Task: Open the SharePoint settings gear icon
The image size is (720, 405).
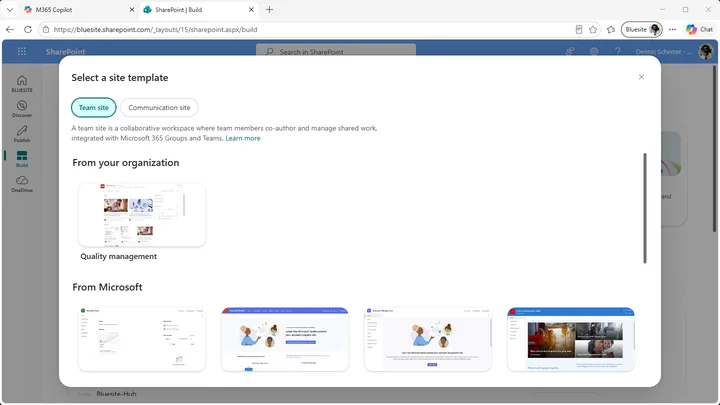Action: point(594,51)
